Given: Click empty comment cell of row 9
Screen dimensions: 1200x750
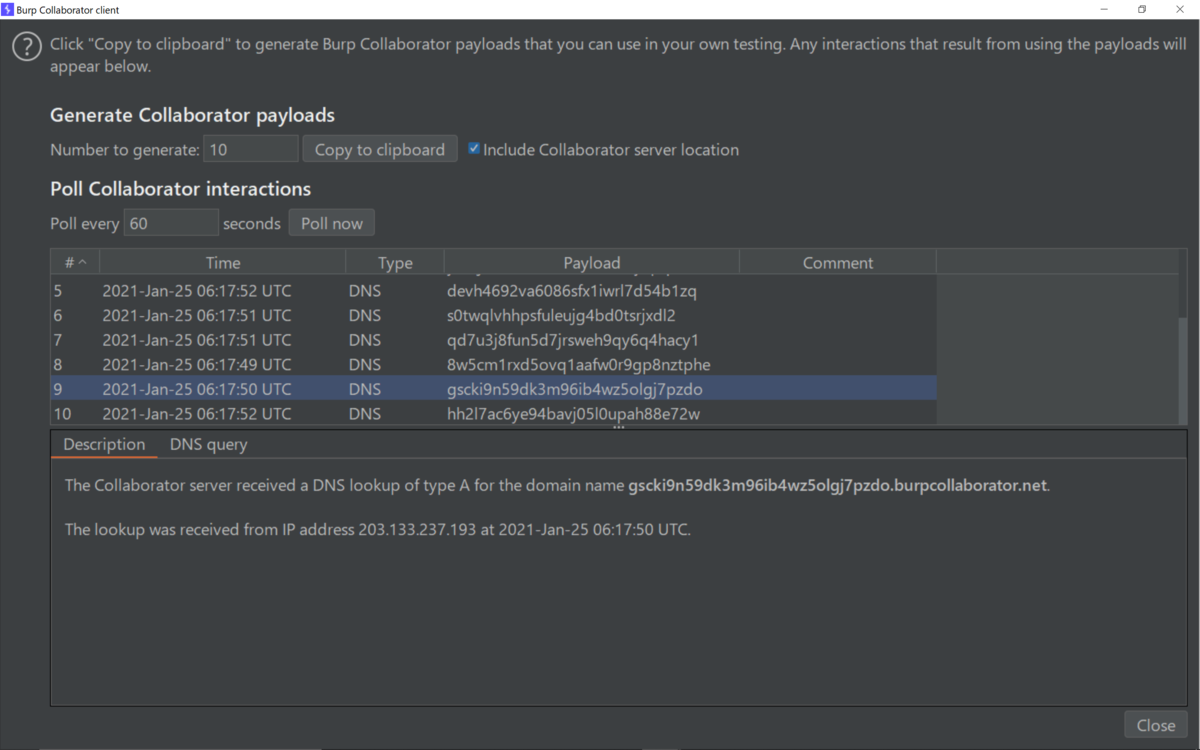Looking at the screenshot, I should pyautogui.click(x=838, y=389).
